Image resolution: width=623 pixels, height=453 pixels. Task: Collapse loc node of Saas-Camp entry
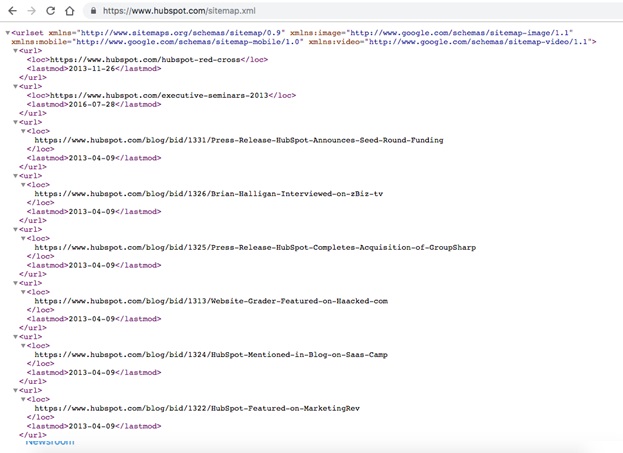tap(23, 346)
